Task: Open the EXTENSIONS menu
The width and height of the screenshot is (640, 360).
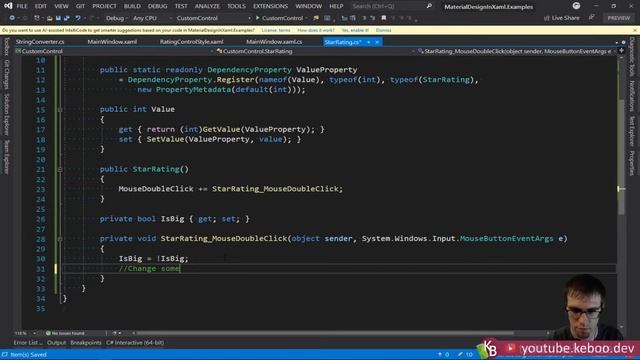Action: click(271, 6)
